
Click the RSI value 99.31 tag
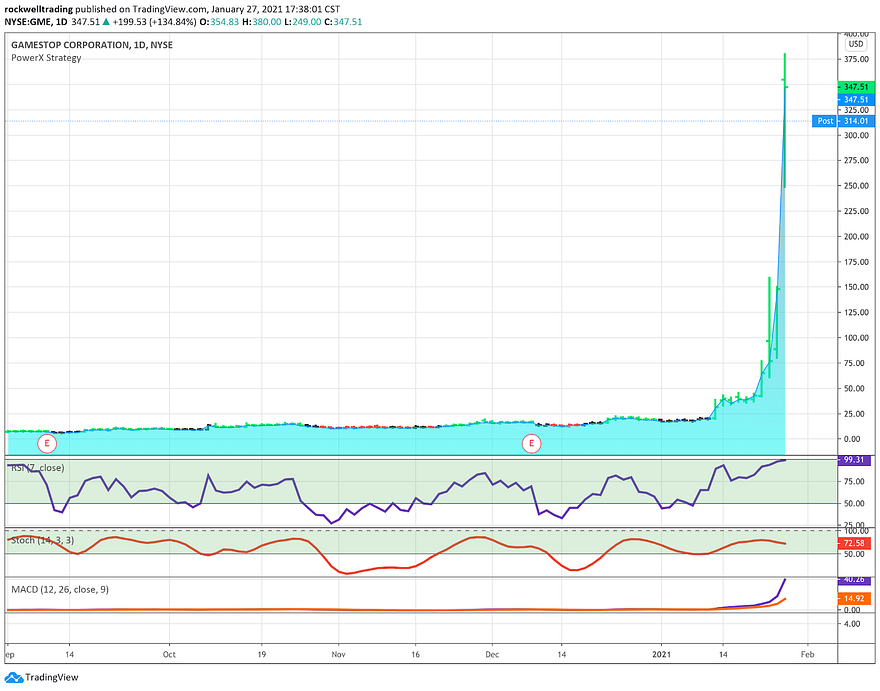pos(854,460)
